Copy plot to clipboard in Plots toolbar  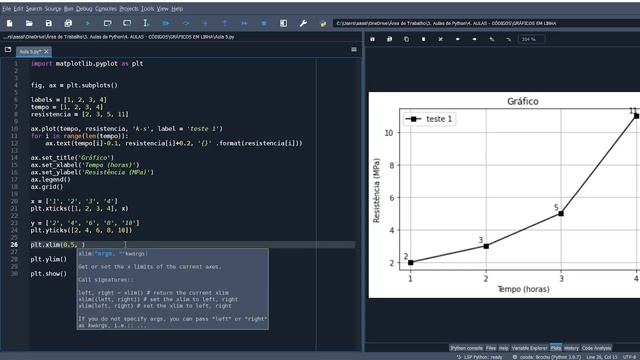point(406,39)
